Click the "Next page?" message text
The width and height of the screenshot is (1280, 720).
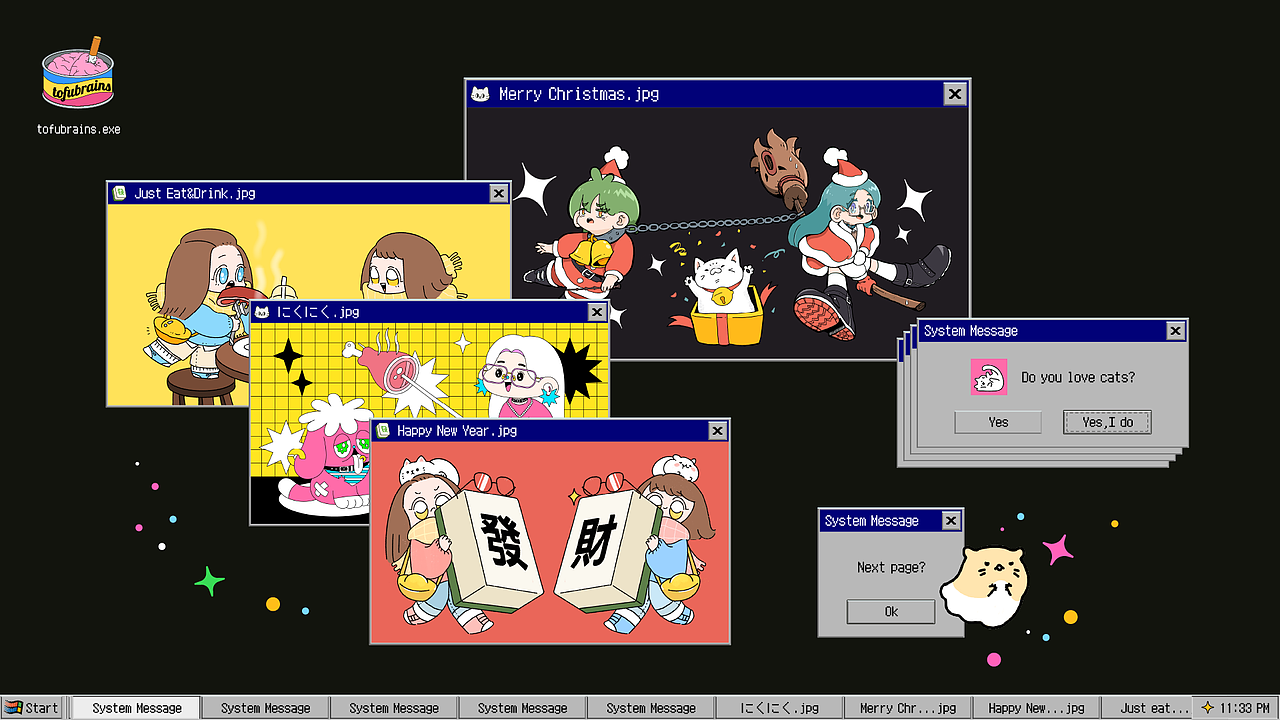pos(891,567)
